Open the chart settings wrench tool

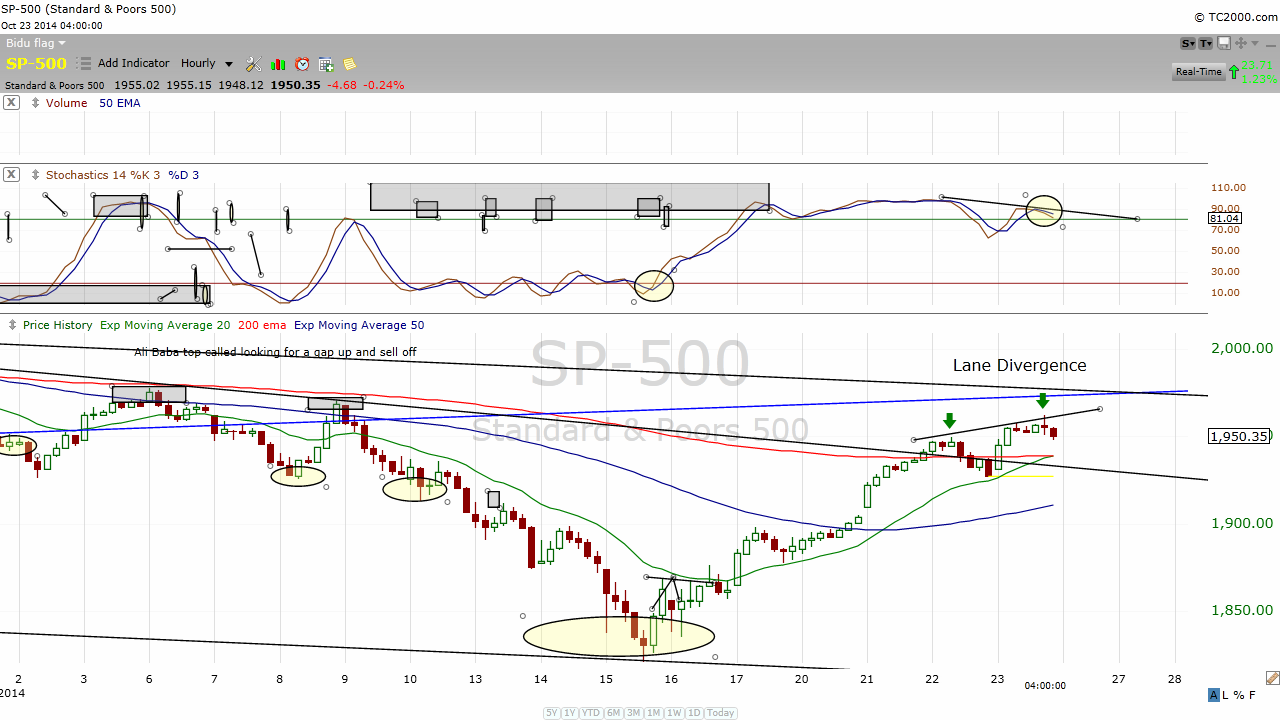click(253, 64)
